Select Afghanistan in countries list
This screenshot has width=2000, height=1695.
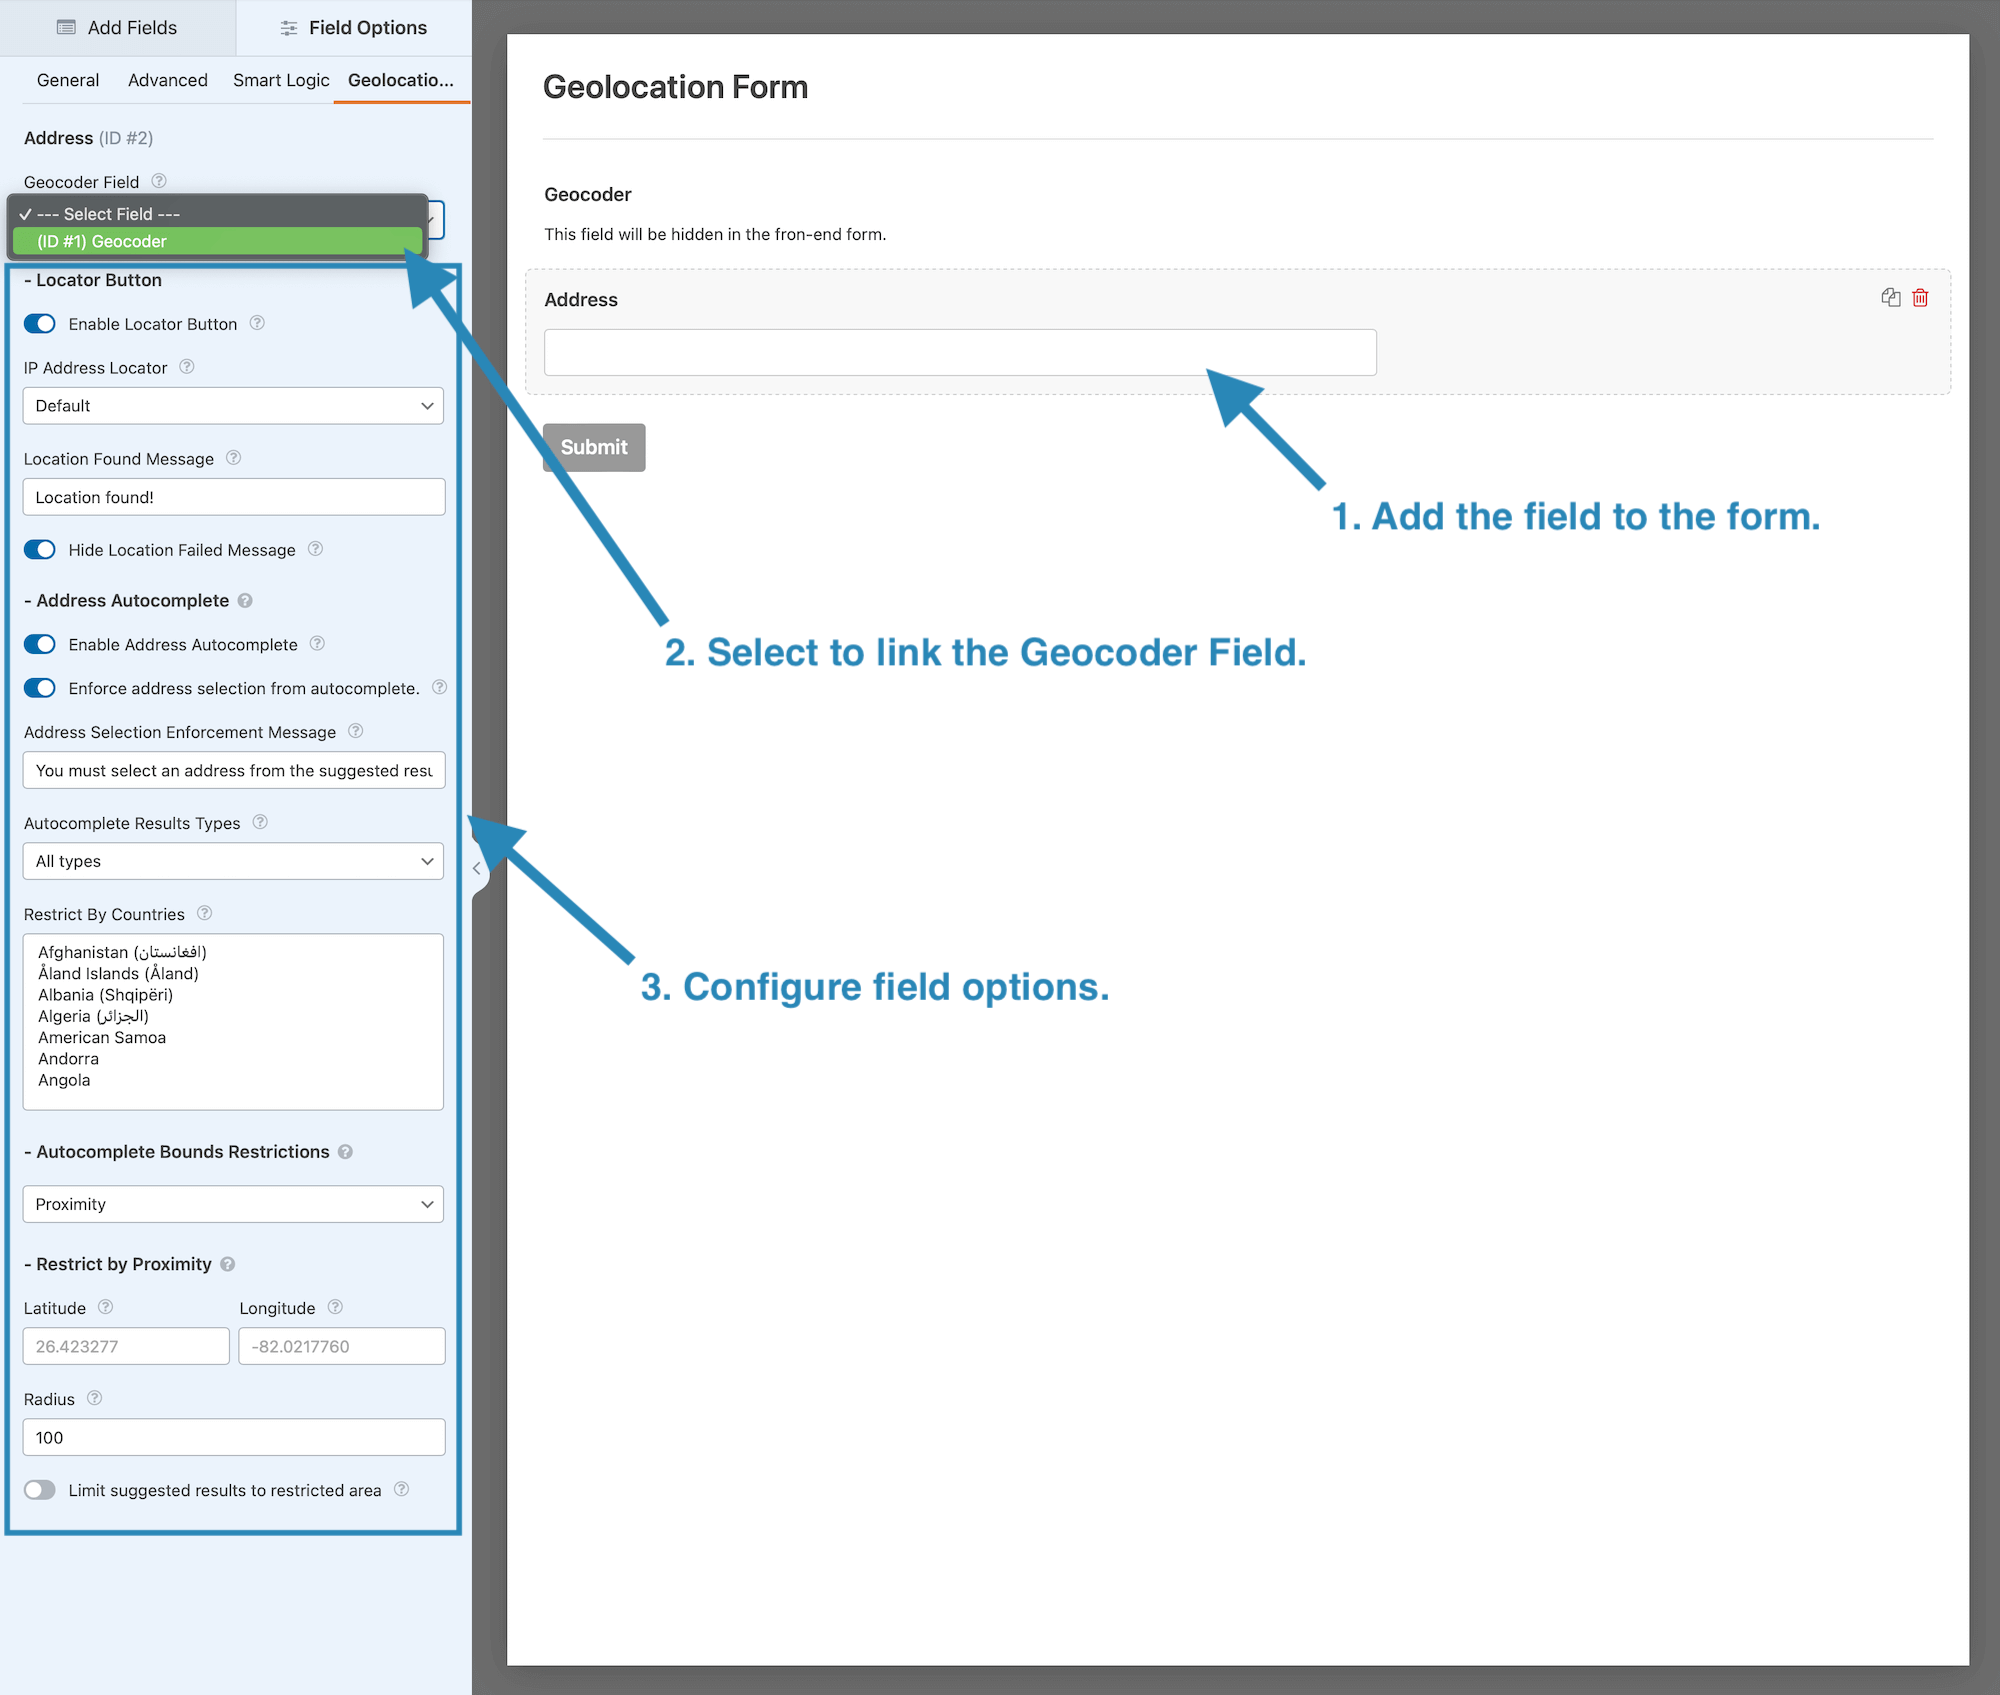coord(122,952)
